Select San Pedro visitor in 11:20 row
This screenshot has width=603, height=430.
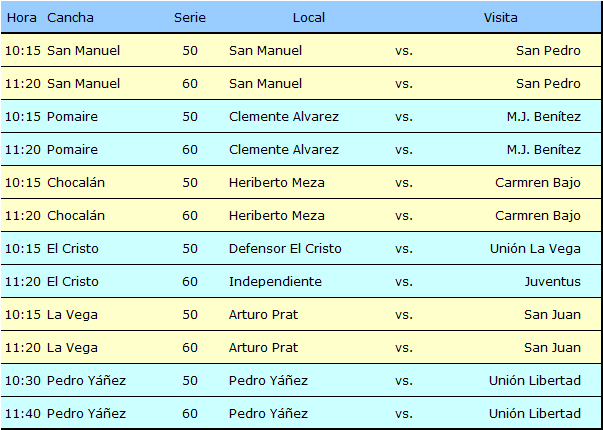(x=548, y=84)
